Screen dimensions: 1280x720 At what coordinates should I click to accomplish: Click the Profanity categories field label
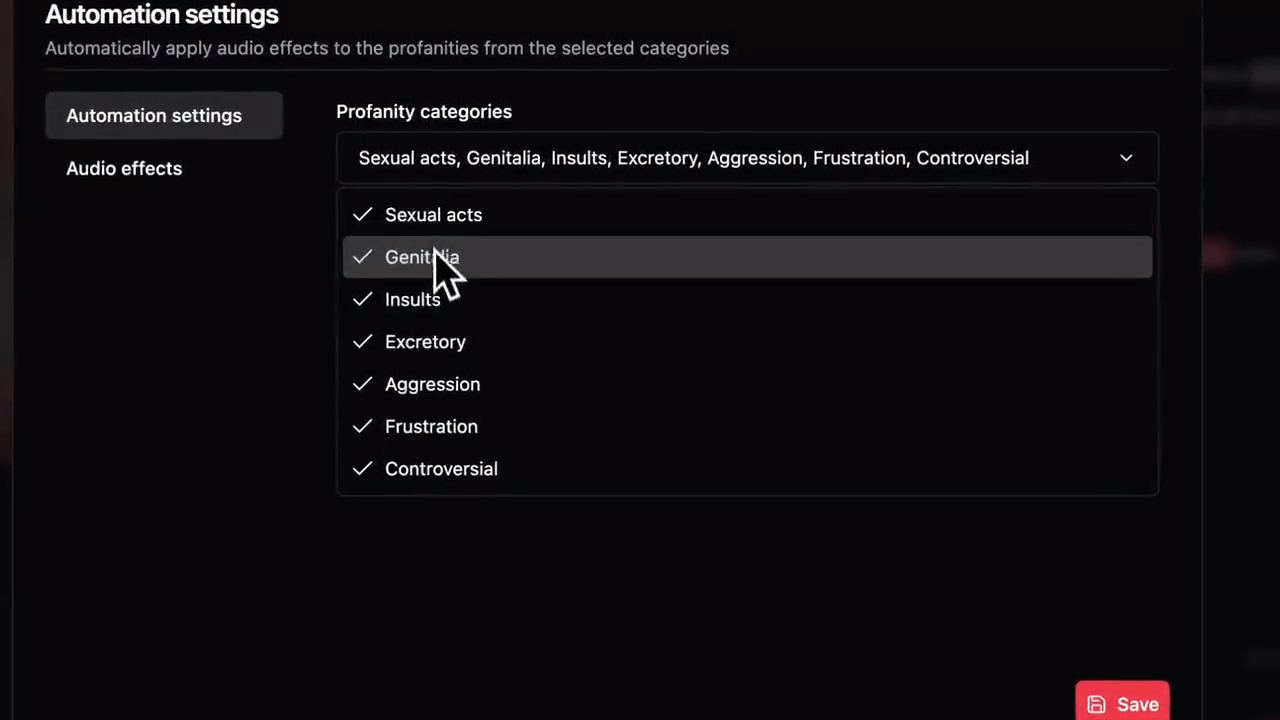424,111
